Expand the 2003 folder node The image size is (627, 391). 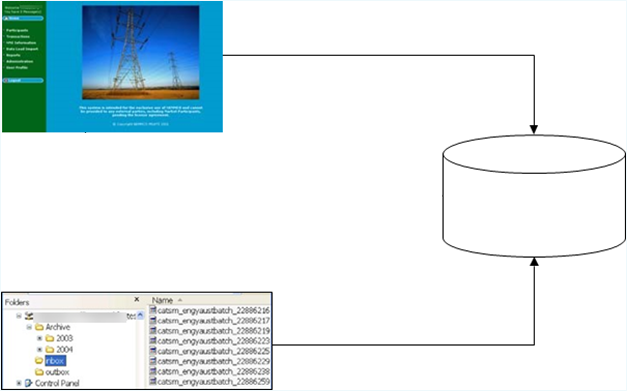coord(40,338)
